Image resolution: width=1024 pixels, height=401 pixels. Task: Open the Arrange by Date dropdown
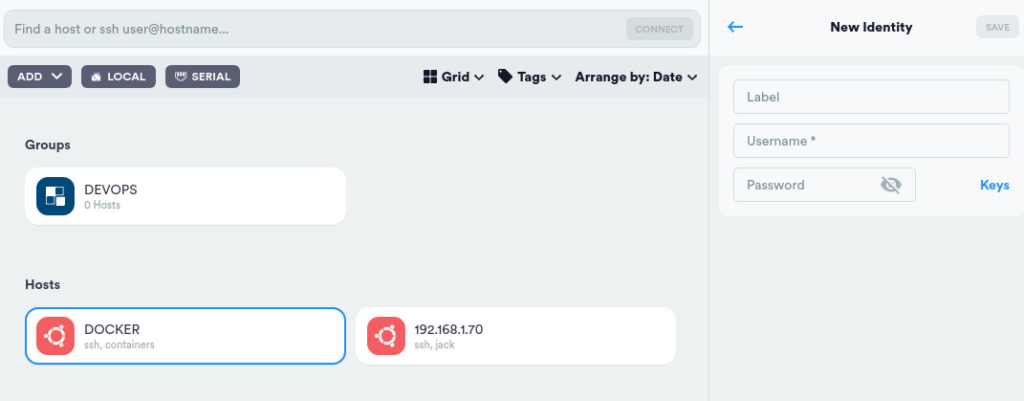click(x=636, y=77)
